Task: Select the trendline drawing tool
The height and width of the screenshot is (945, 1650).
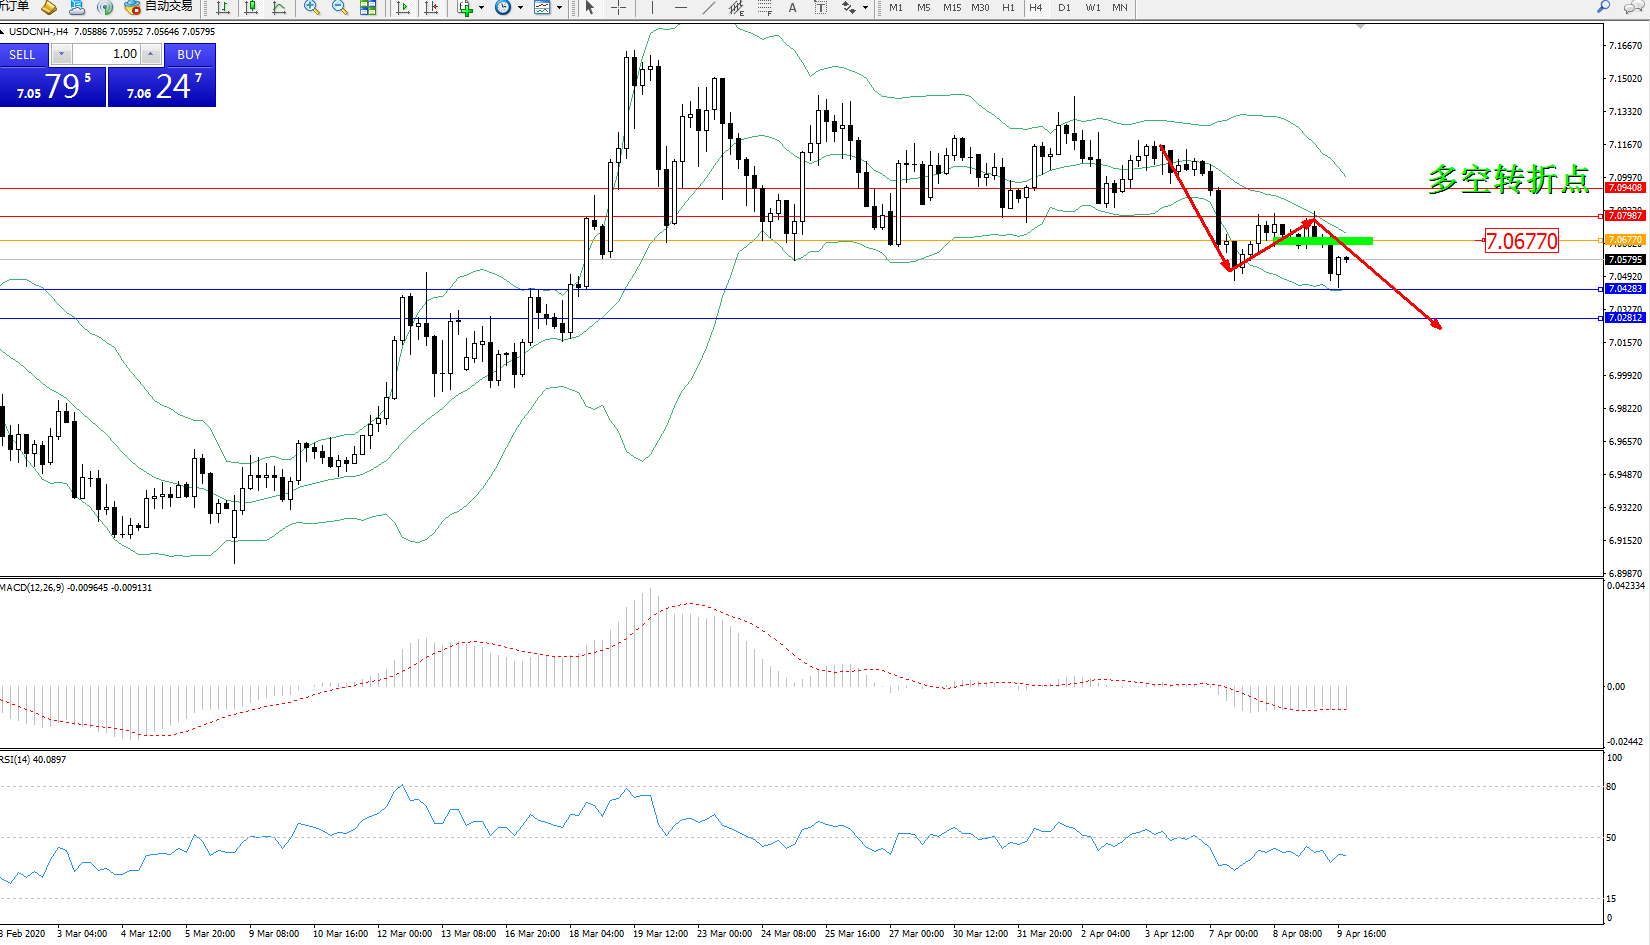Action: 709,8
